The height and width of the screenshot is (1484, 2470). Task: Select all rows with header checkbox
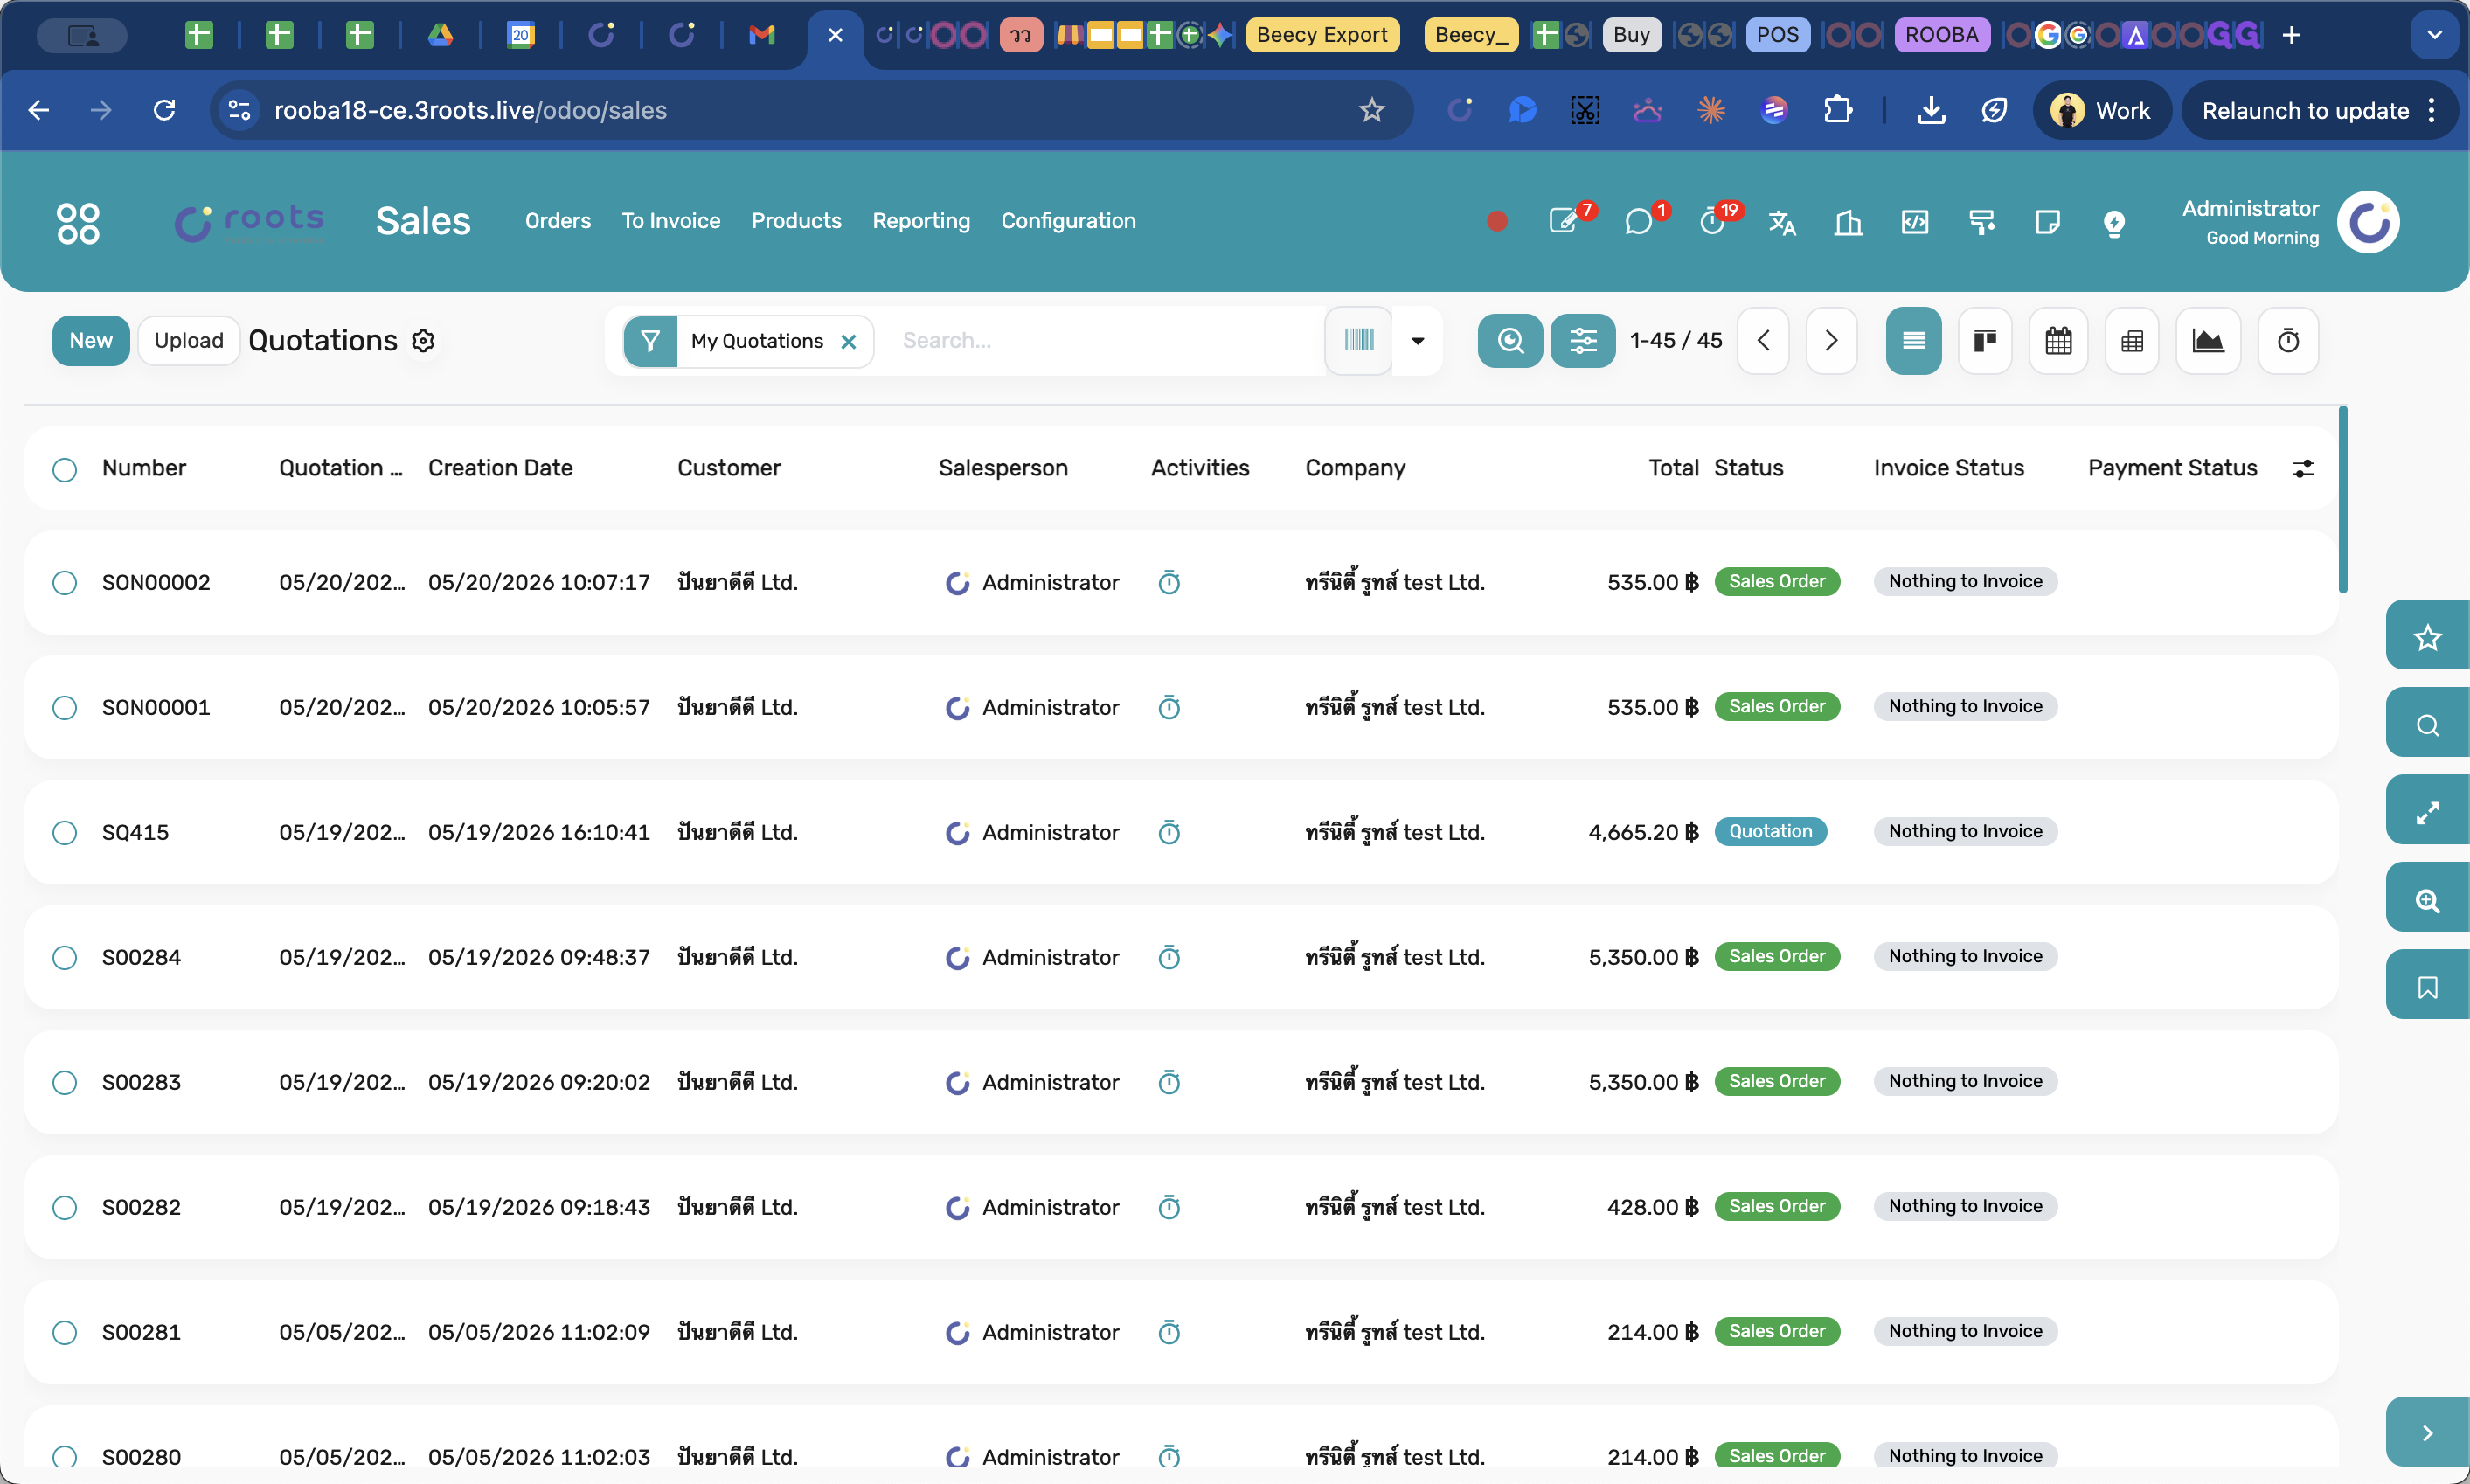pyautogui.click(x=64, y=469)
